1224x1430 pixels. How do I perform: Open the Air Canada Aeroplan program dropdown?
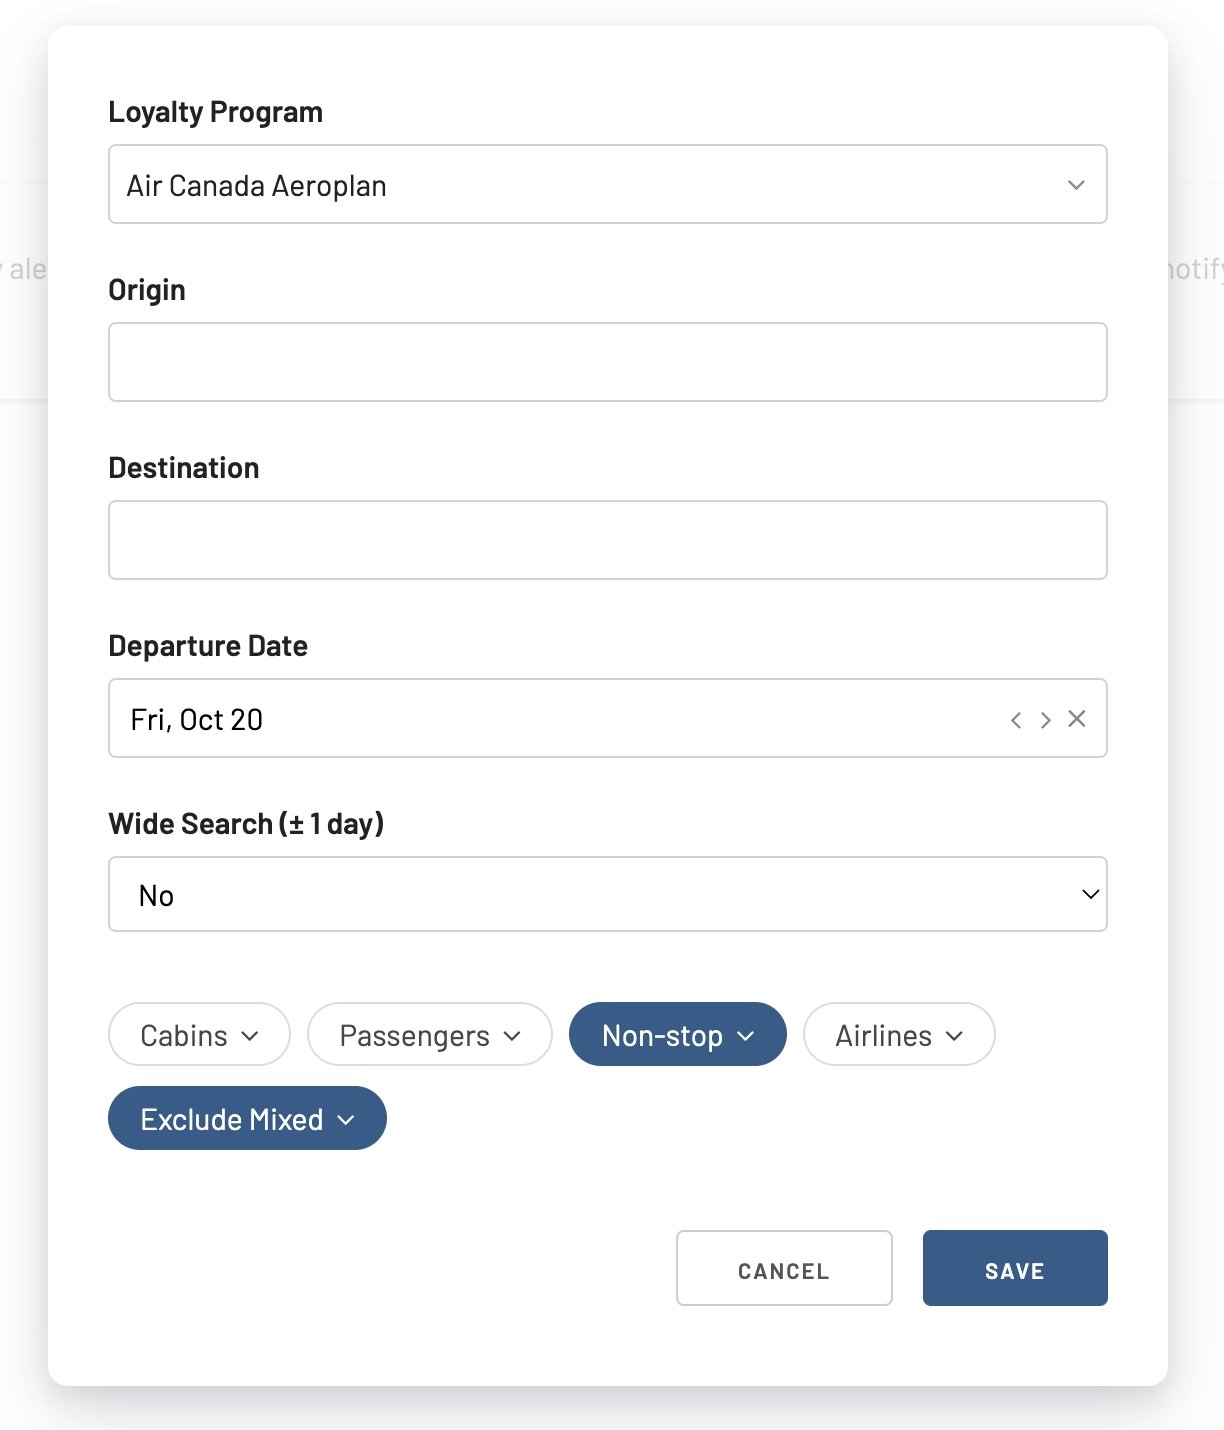tap(608, 184)
